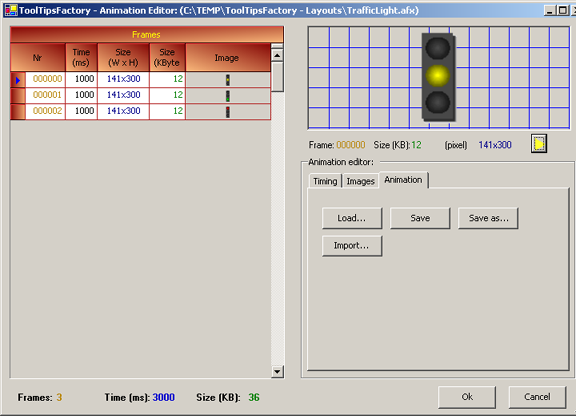Image resolution: width=576 pixels, height=416 pixels.
Task: Click the row selector of frame 000001
Action: [x=18, y=96]
